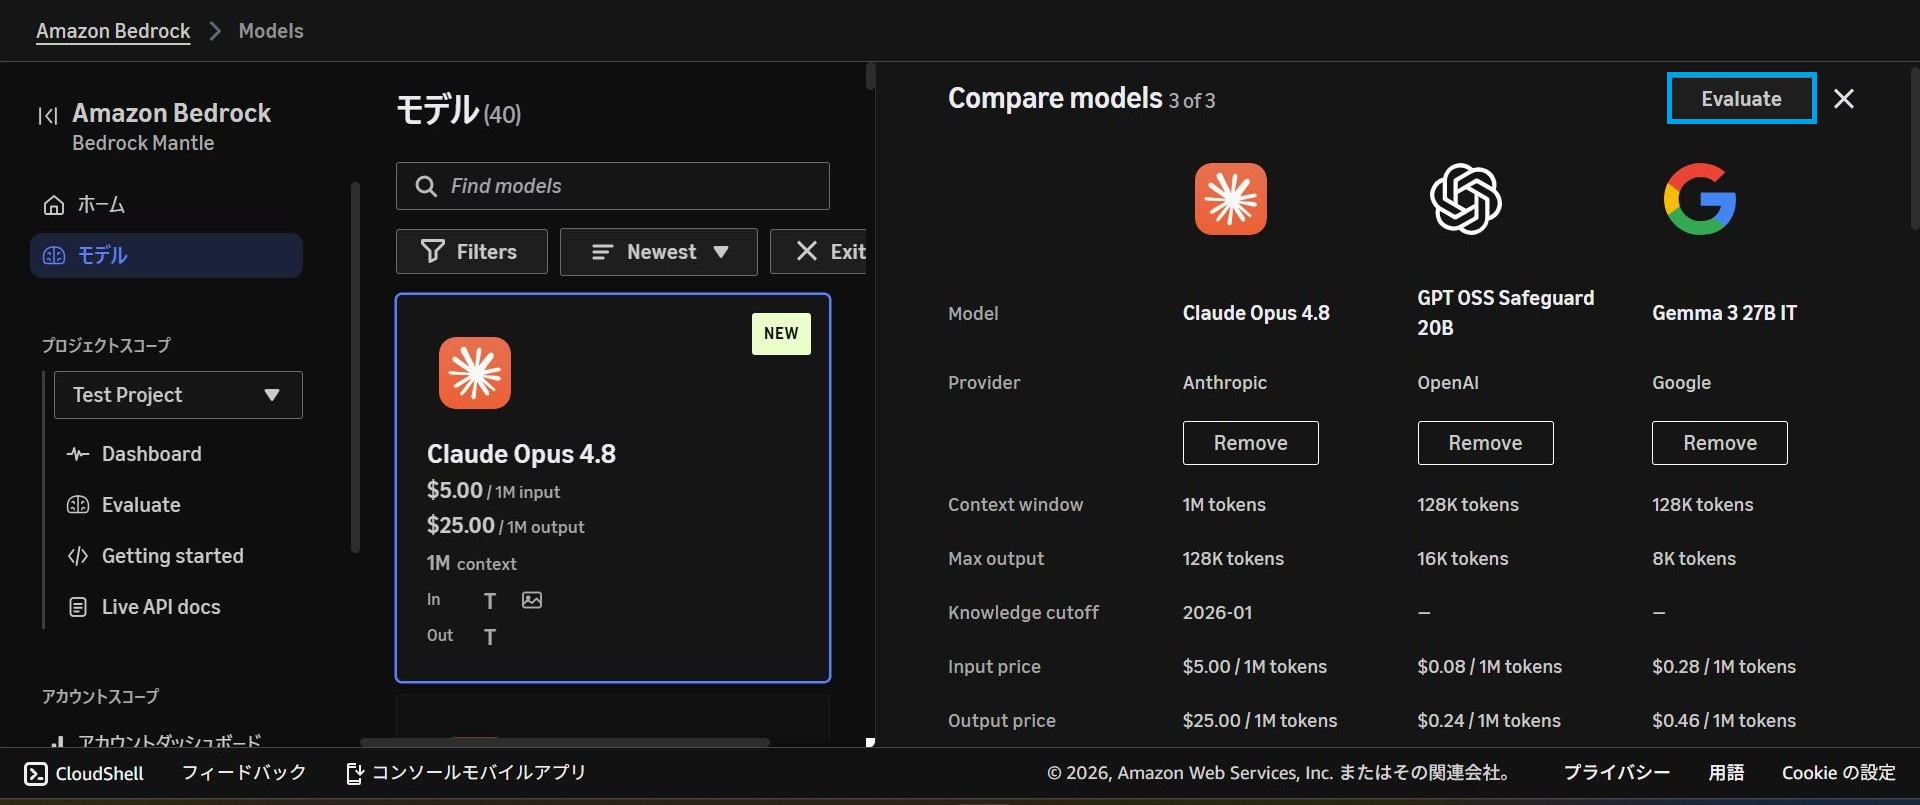Select the Claude Opus 4.8 model card
The image size is (1920, 805).
point(613,488)
